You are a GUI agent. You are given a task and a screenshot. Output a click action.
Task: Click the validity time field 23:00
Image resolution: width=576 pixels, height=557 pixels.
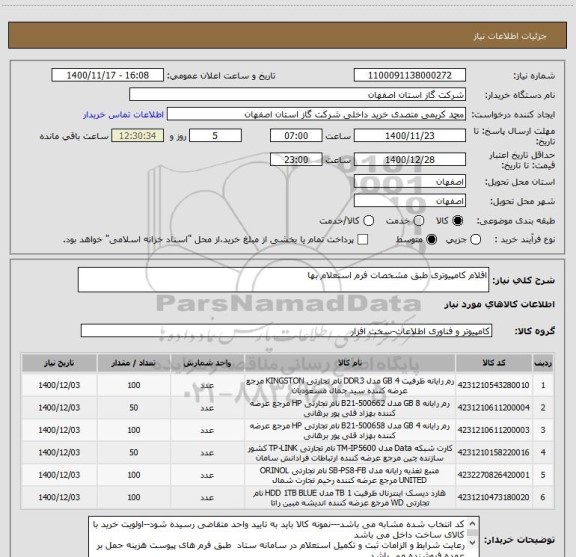(296, 159)
